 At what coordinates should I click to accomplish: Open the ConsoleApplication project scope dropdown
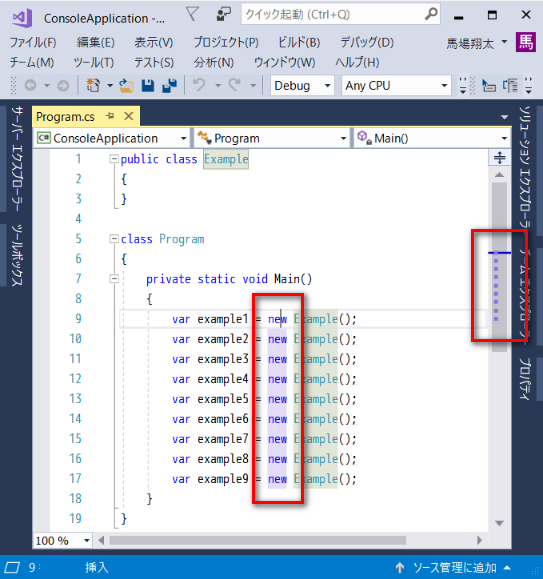(x=112, y=138)
